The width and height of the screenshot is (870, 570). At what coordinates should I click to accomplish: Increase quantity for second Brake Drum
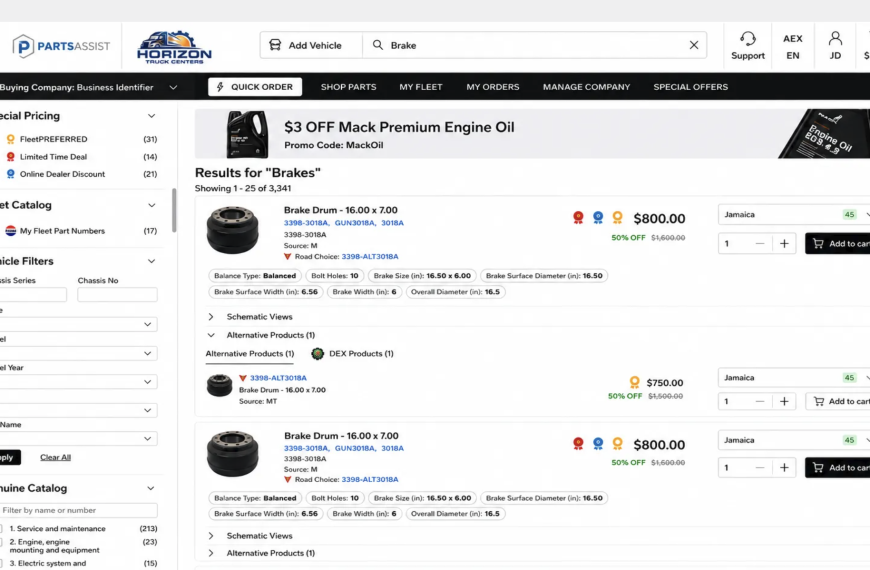pyautogui.click(x=784, y=468)
